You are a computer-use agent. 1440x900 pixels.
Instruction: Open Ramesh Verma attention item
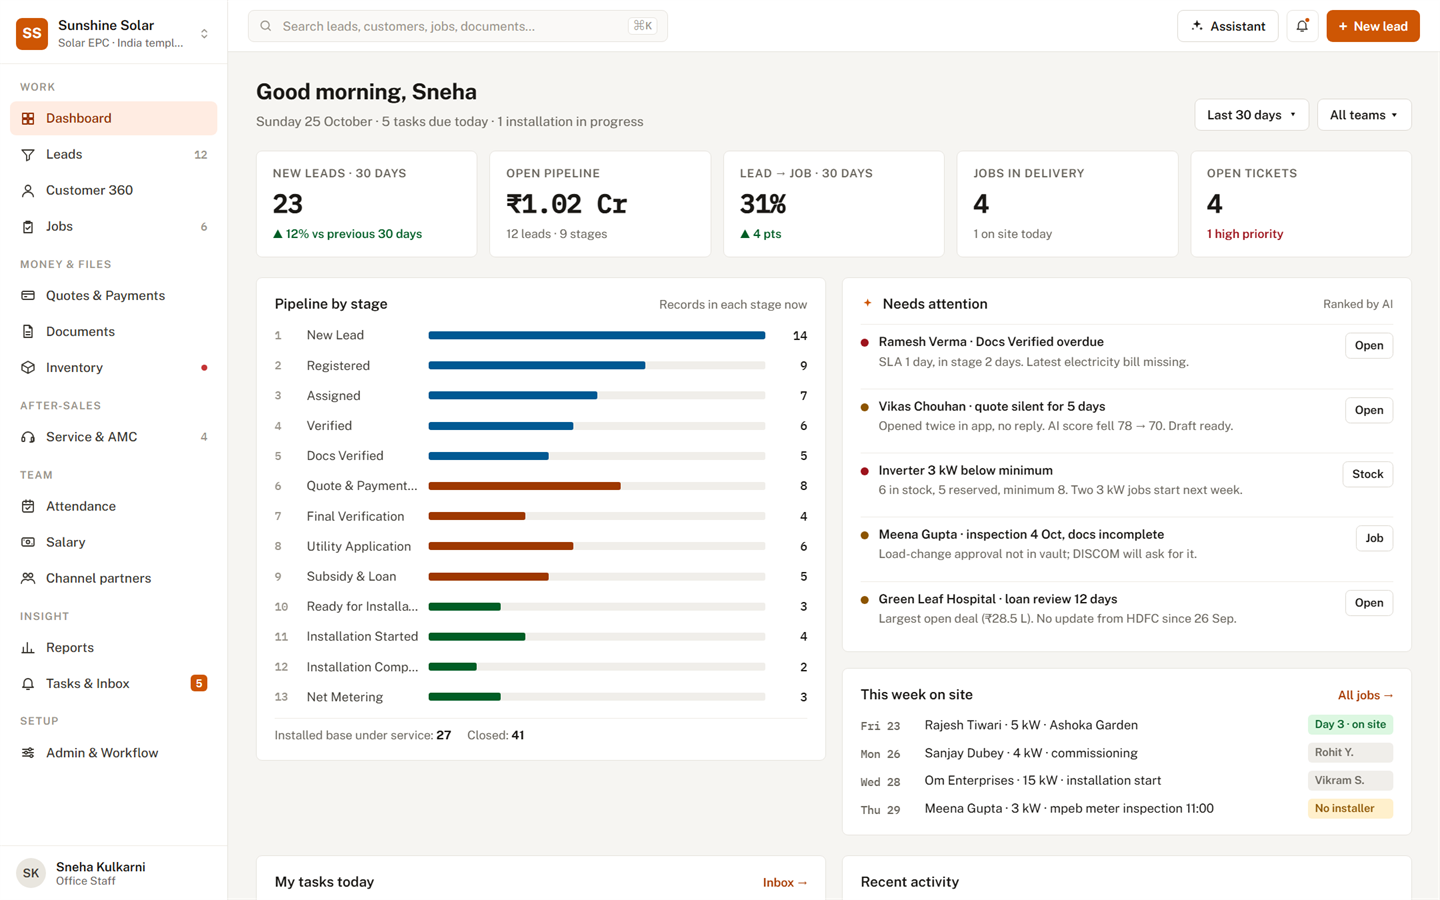coord(1368,346)
